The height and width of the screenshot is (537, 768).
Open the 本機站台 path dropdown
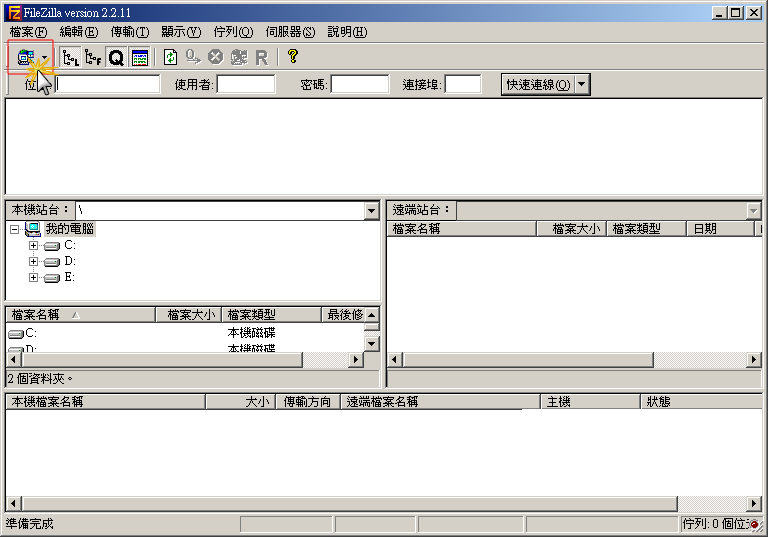[371, 211]
